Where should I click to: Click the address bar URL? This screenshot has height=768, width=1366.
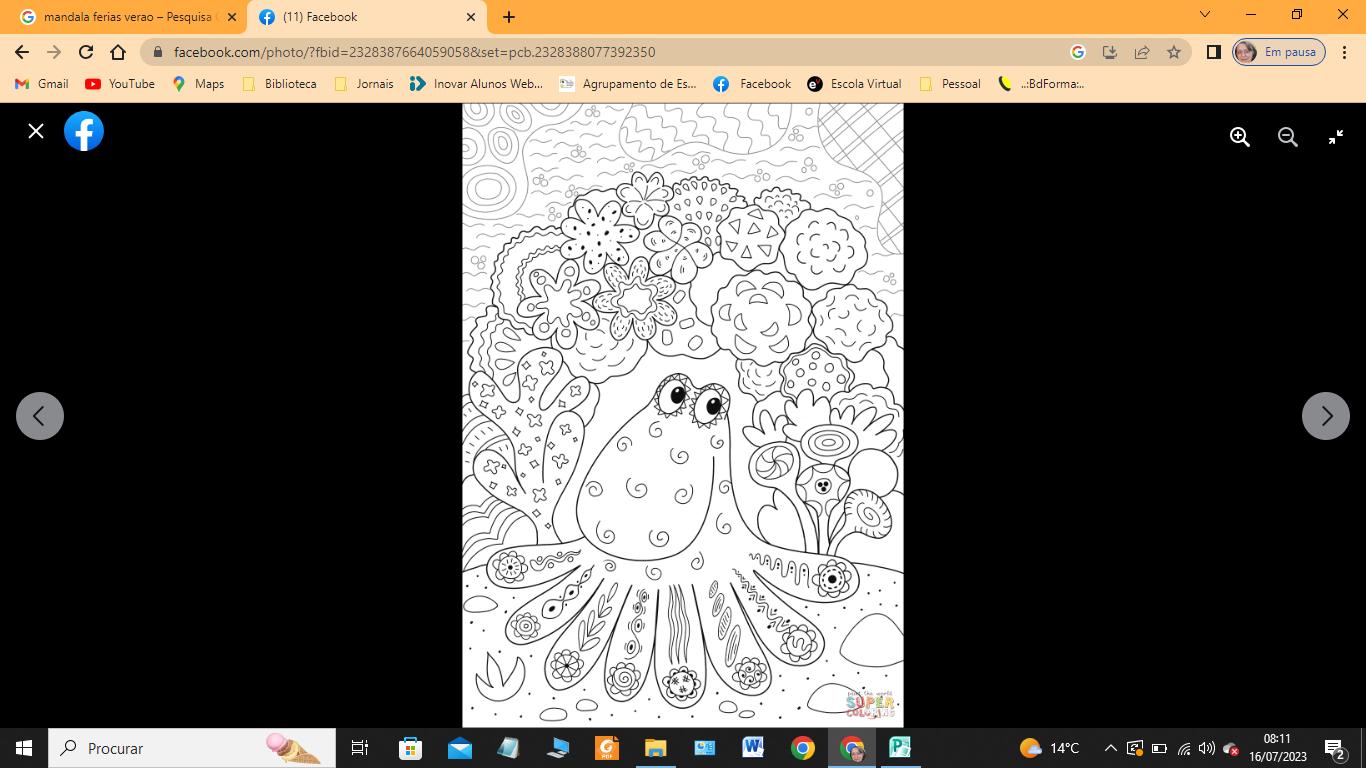pos(414,52)
